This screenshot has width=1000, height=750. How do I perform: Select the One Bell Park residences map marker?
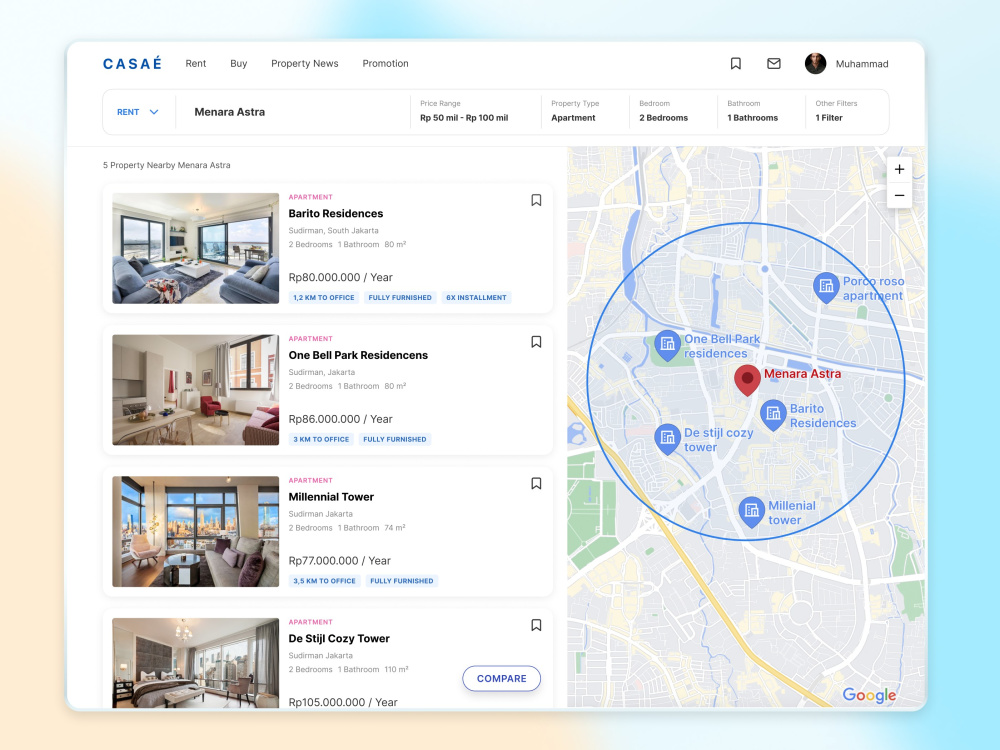point(668,346)
